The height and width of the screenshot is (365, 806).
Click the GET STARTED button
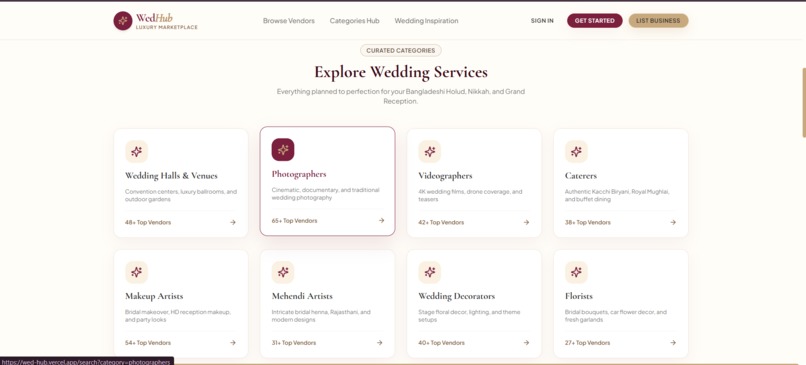tap(595, 21)
